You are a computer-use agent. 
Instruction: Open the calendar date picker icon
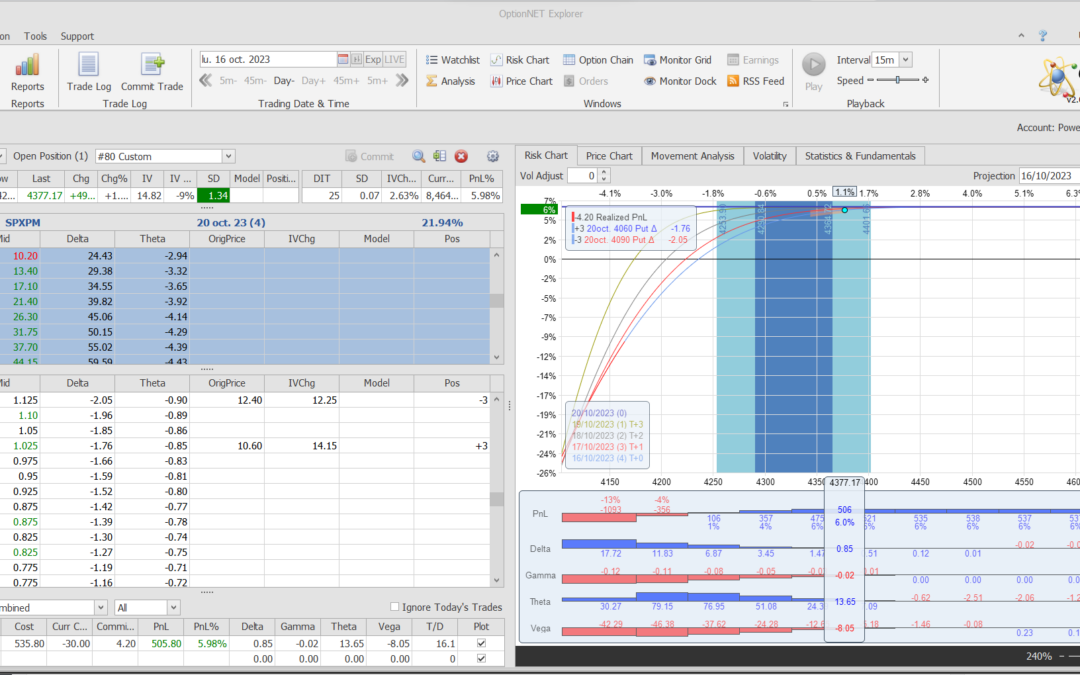[x=343, y=60]
